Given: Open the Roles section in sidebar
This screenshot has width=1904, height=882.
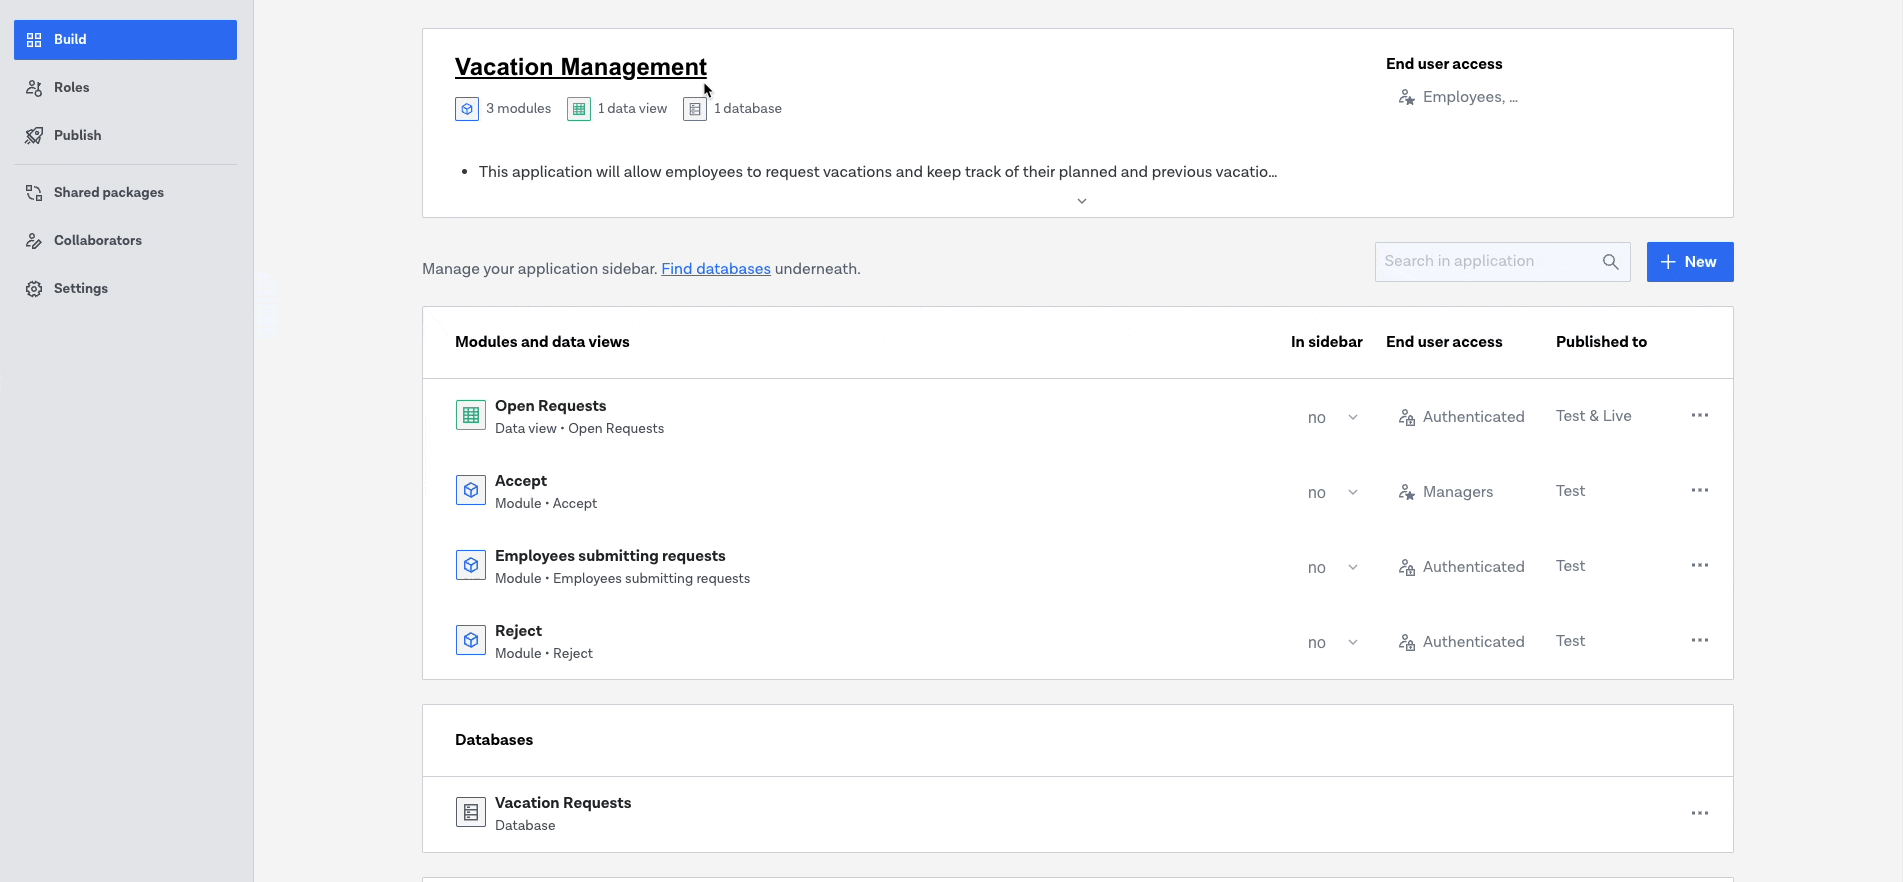Looking at the screenshot, I should [71, 87].
